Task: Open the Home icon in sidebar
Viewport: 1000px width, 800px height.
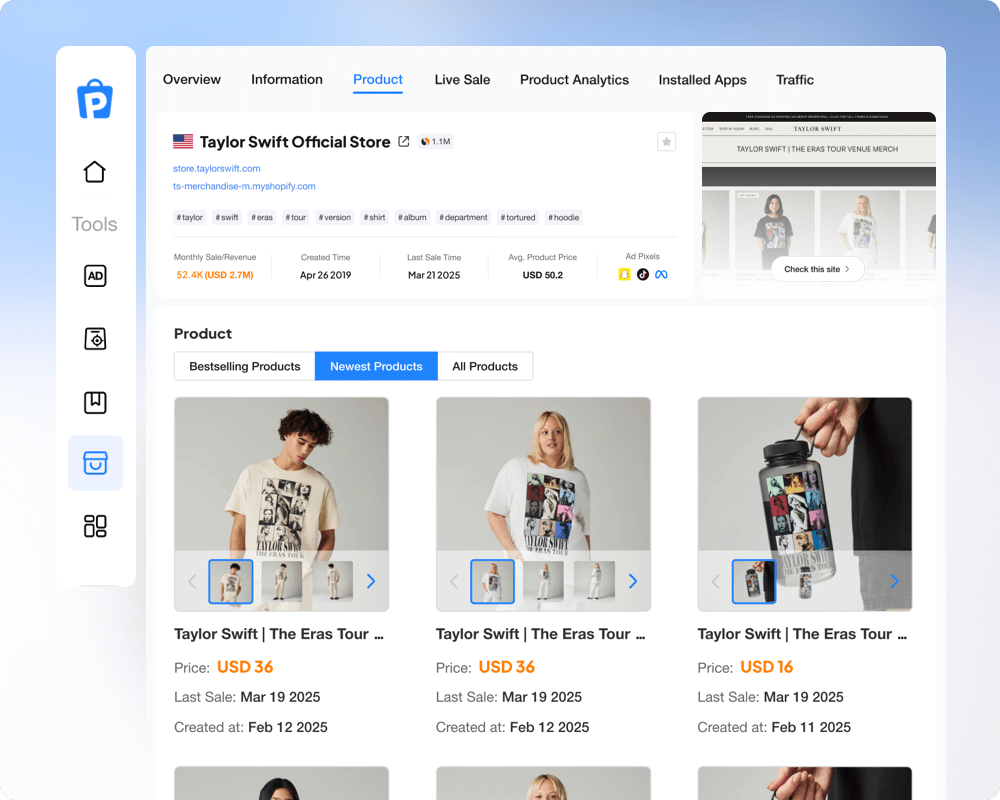Action: point(94,172)
